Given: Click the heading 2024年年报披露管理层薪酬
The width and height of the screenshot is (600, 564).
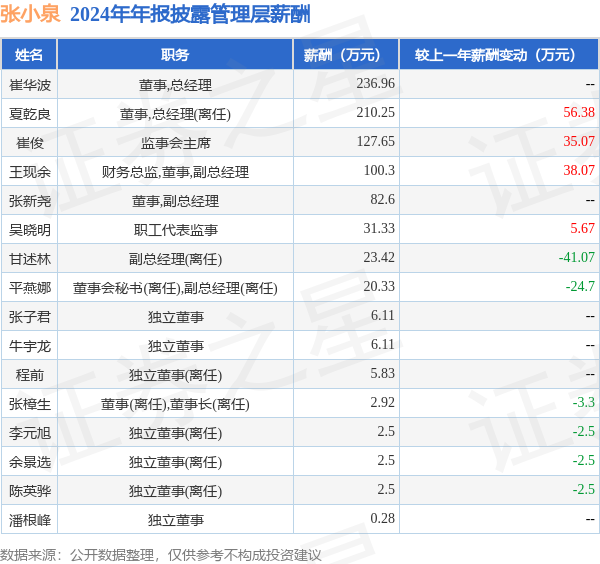Looking at the screenshot, I should (190, 15).
